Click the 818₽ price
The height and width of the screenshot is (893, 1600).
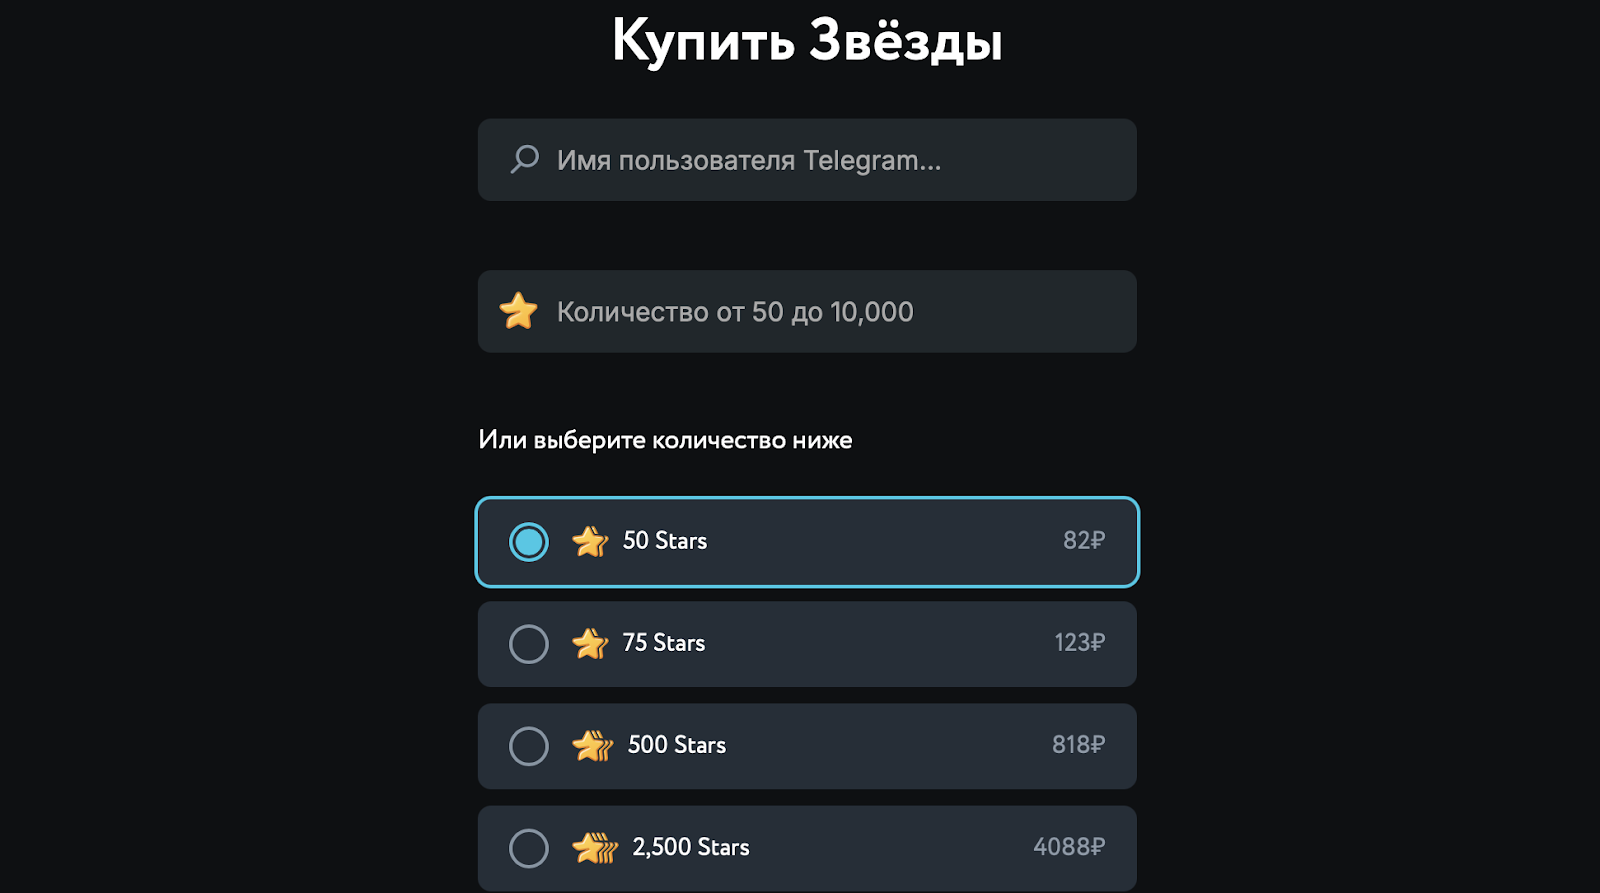[x=1078, y=745]
